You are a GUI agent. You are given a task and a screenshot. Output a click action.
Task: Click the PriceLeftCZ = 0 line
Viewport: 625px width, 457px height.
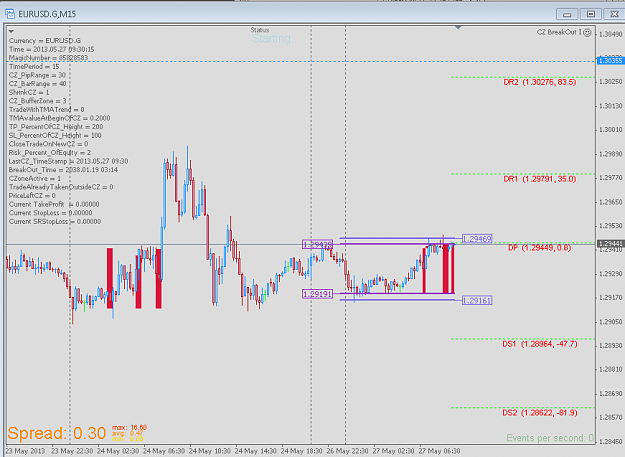[x=32, y=196]
